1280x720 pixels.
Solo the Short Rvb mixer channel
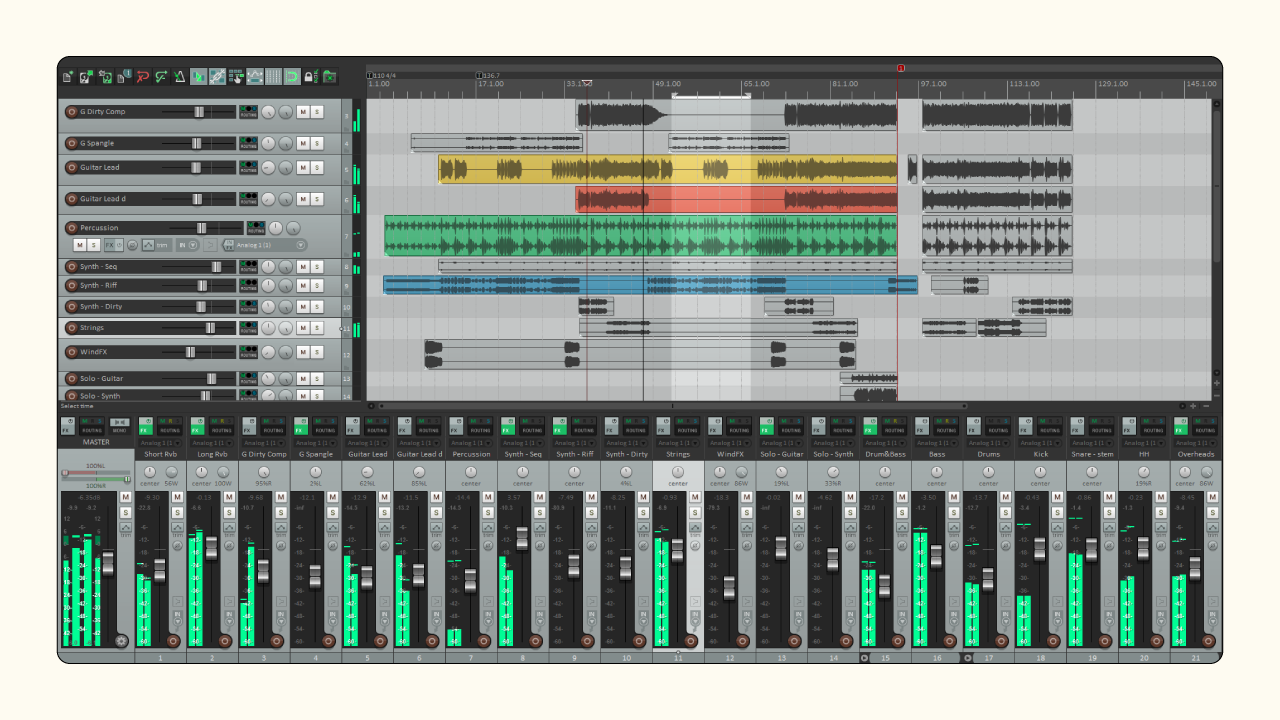coord(177,513)
